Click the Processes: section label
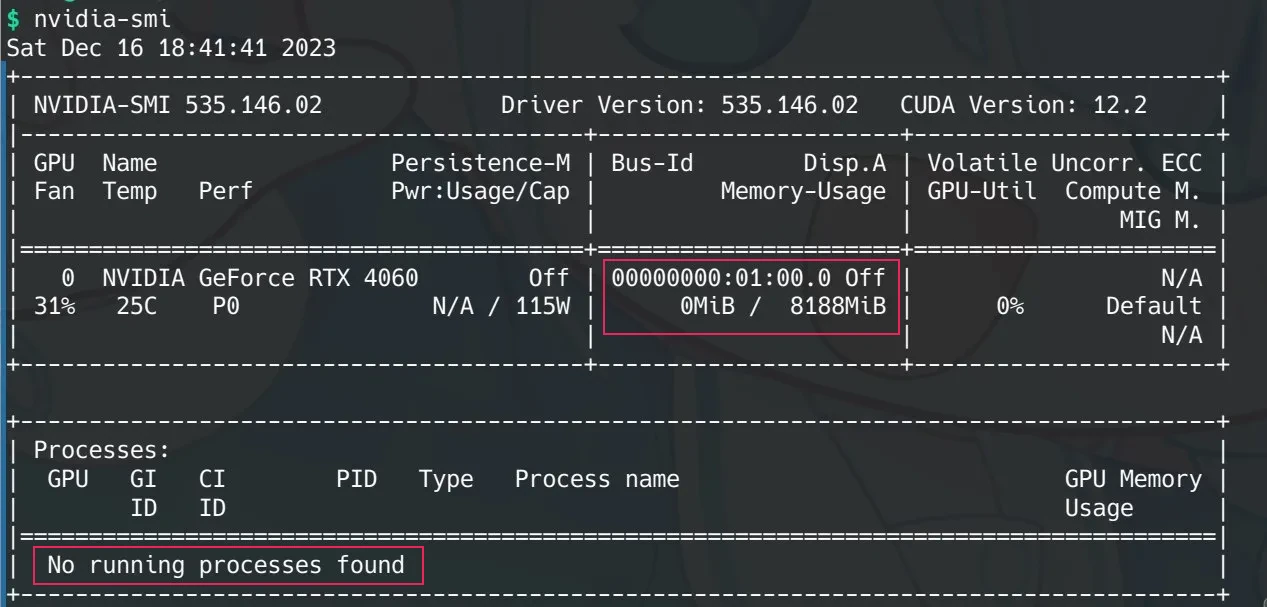This screenshot has width=1267, height=607. click(x=102, y=451)
